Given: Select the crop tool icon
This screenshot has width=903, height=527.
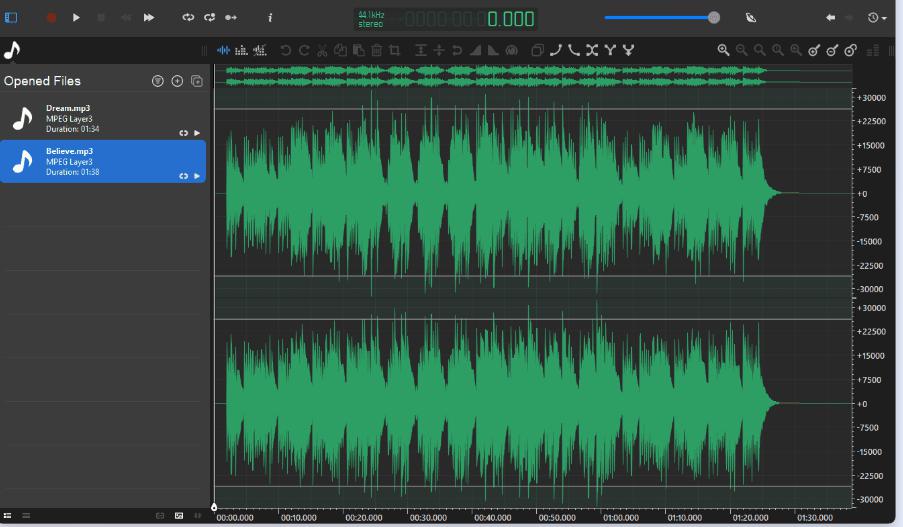Looking at the screenshot, I should (395, 50).
